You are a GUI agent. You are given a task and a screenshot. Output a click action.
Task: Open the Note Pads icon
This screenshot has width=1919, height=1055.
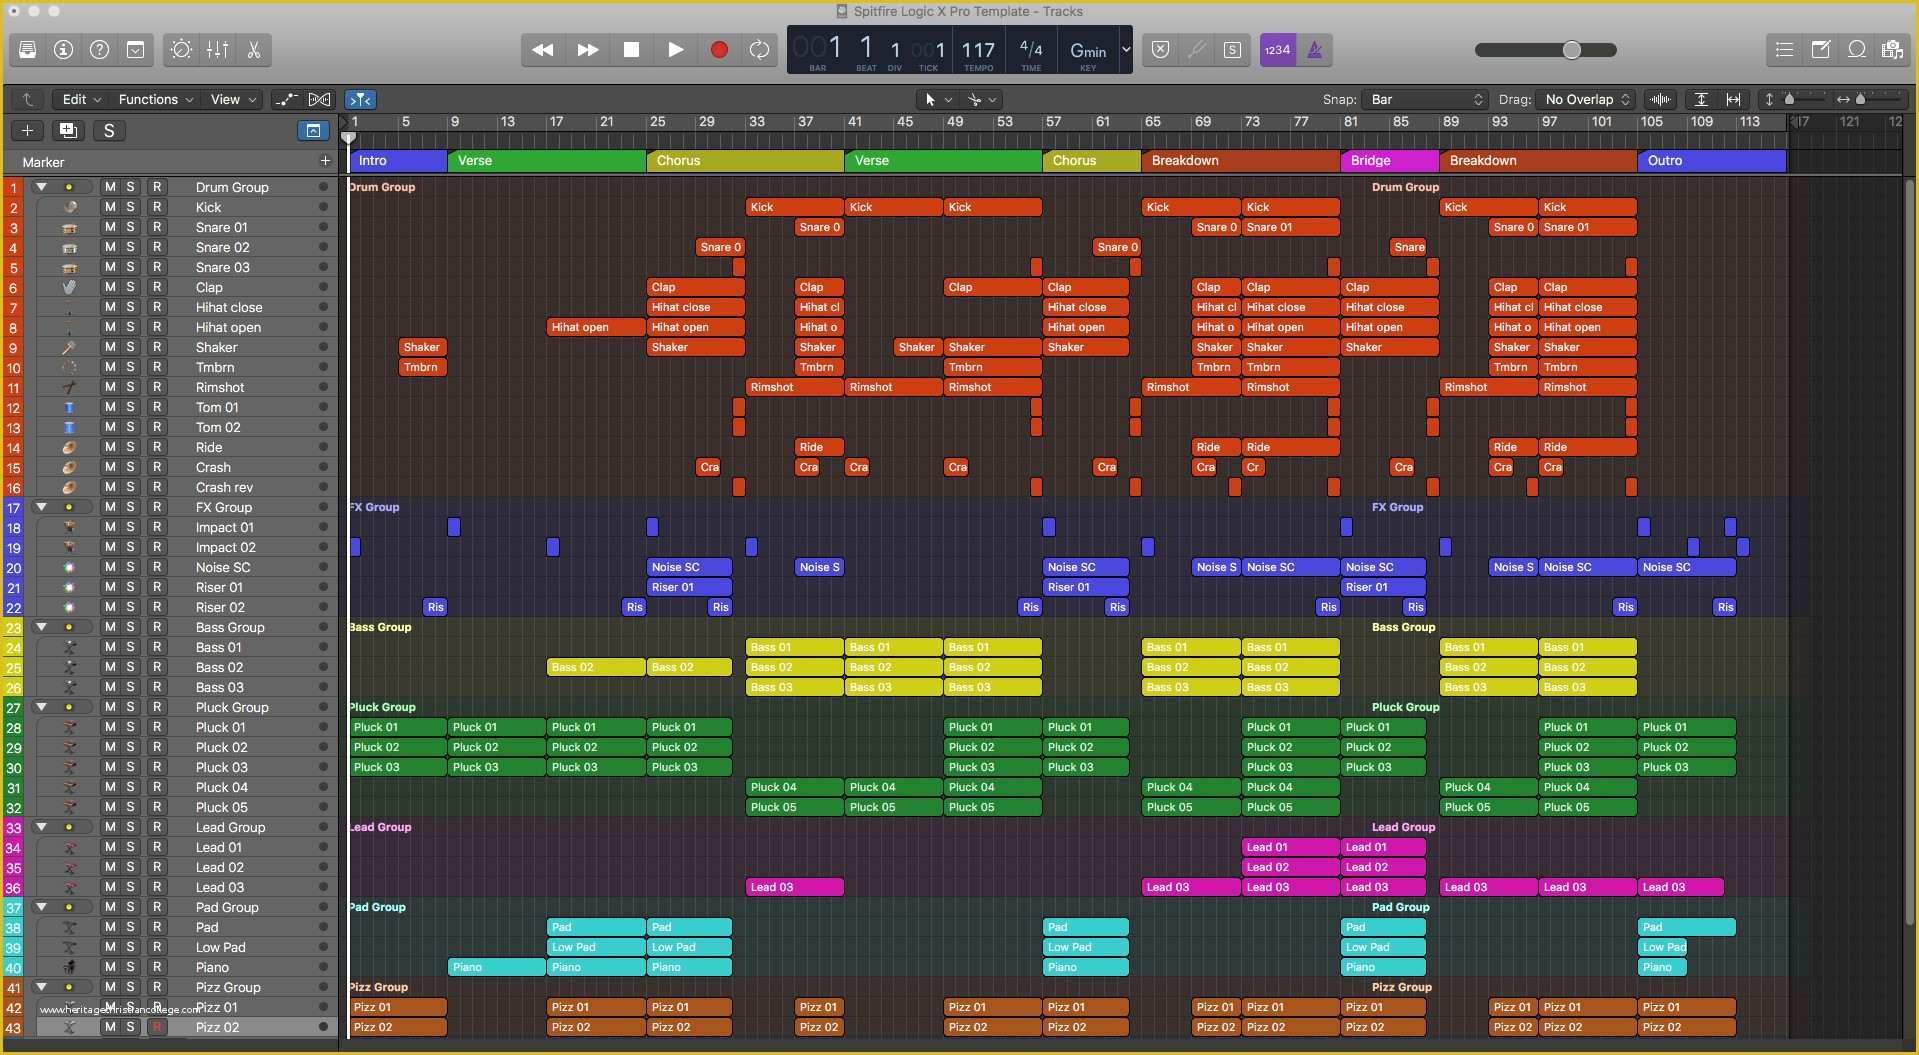click(1821, 50)
